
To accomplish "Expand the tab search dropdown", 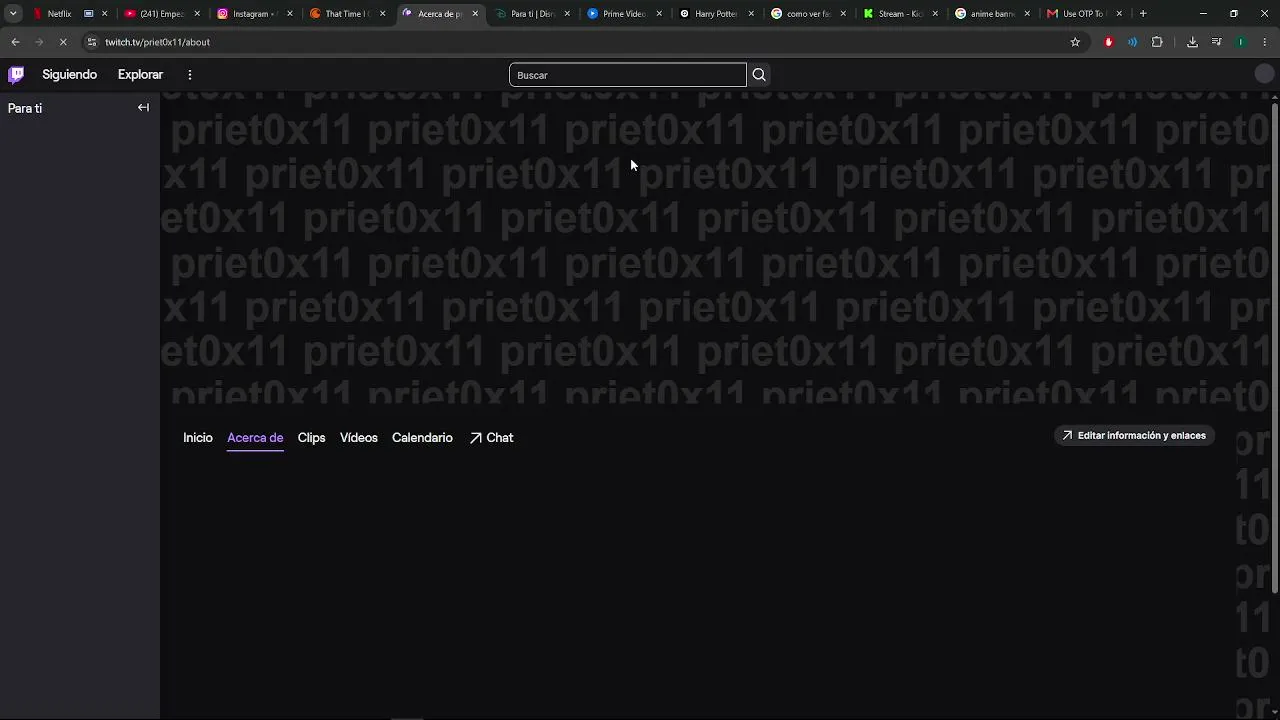I will coord(13,14).
